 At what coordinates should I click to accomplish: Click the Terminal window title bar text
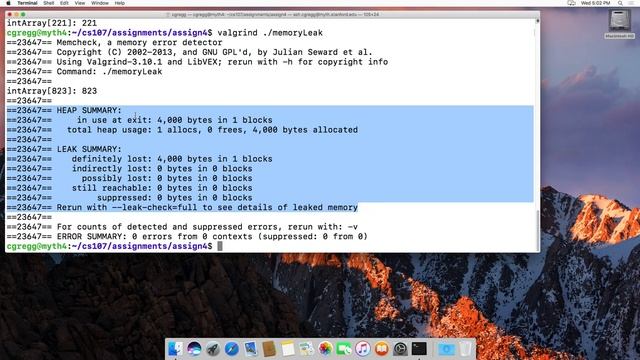[273, 14]
